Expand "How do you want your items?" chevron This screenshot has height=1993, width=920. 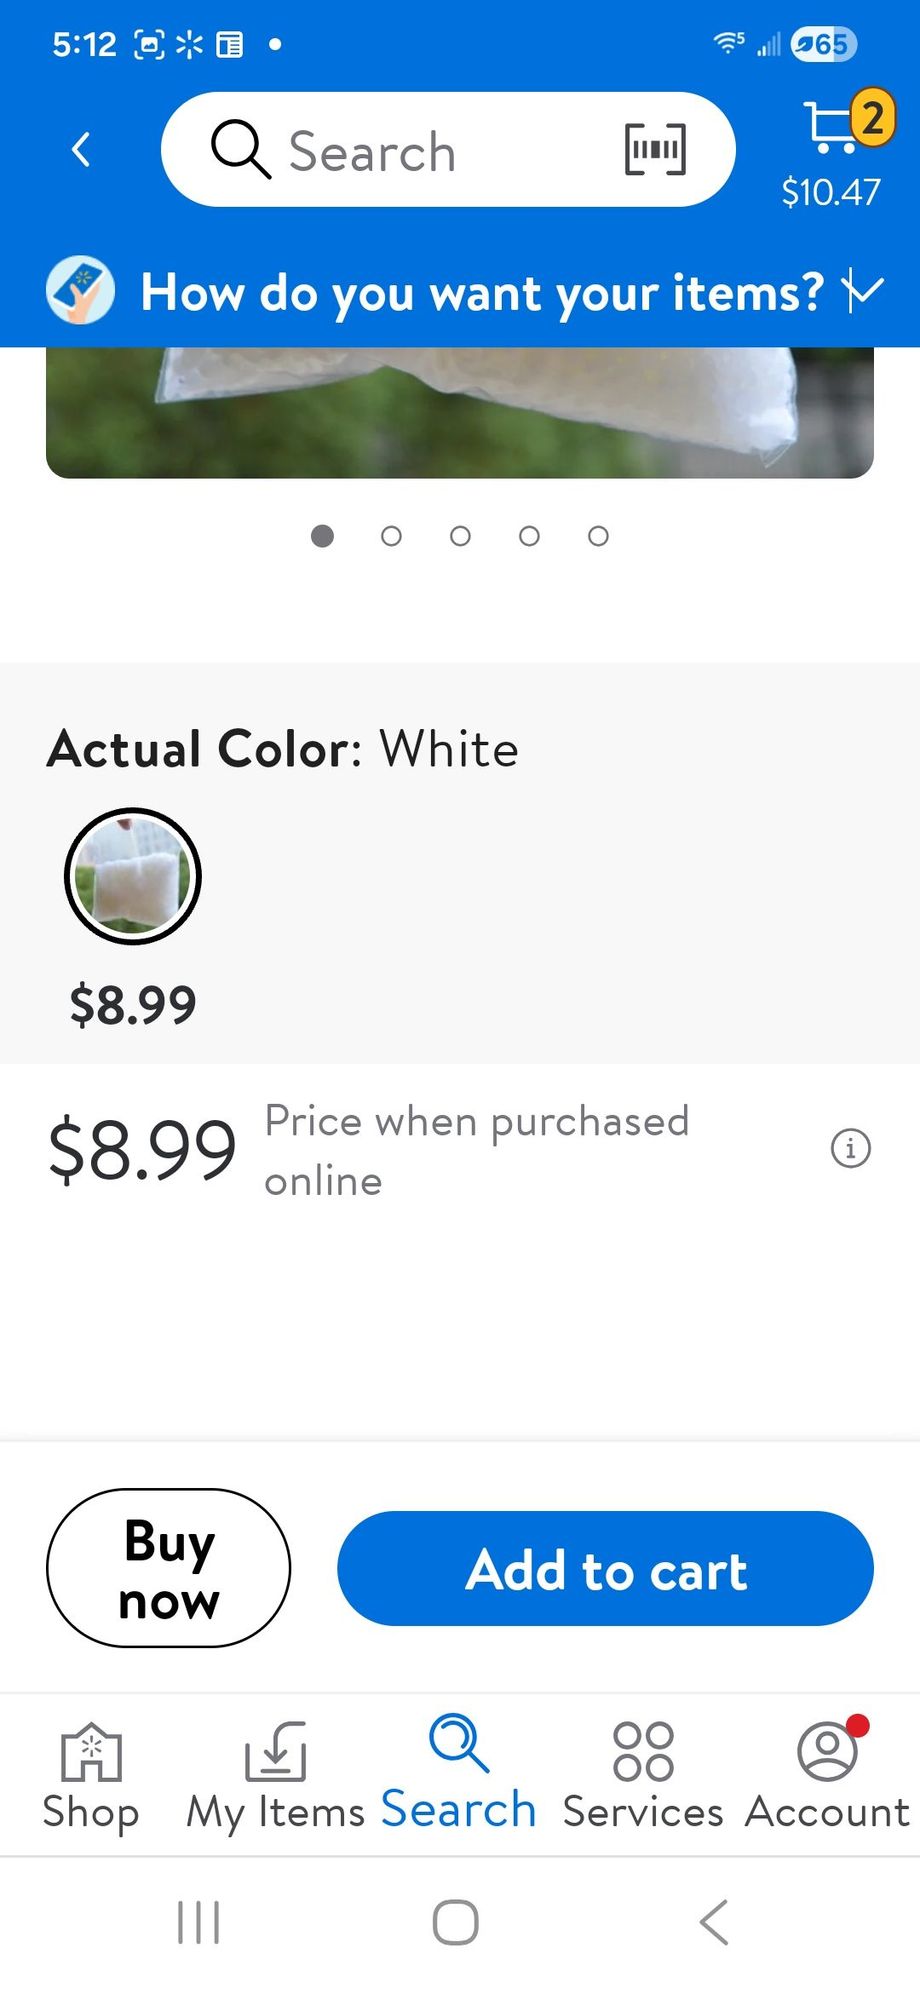point(862,291)
